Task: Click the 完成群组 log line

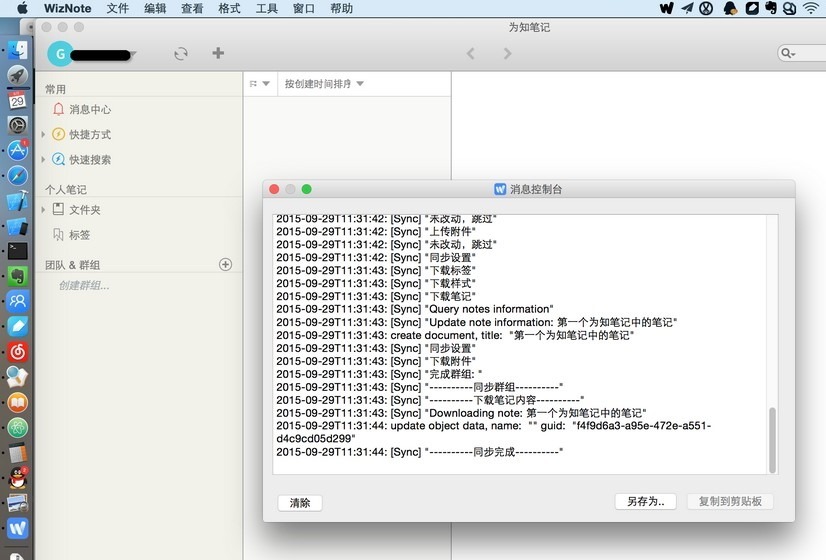Action: [x=379, y=374]
